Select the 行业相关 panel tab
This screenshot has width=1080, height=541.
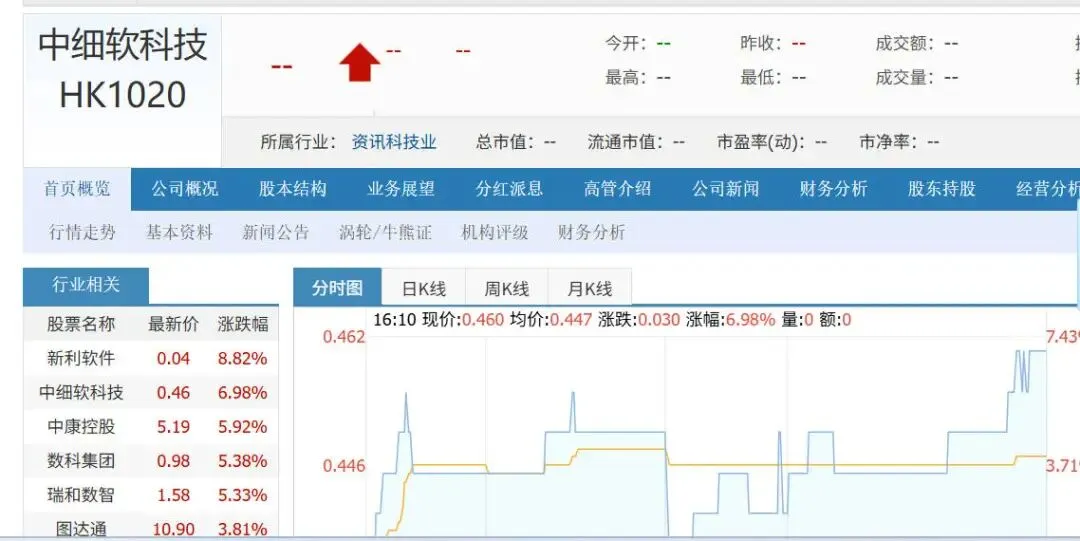[86, 285]
